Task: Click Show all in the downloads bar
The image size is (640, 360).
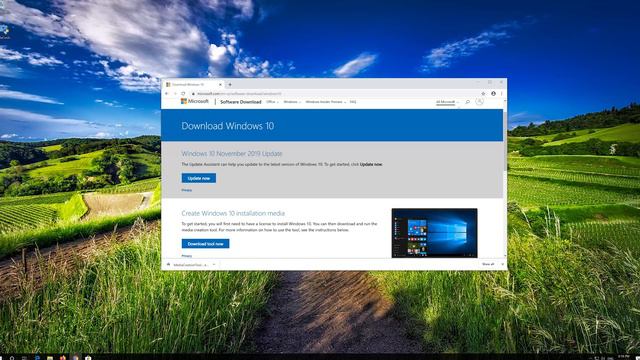Action: pyautogui.click(x=488, y=264)
